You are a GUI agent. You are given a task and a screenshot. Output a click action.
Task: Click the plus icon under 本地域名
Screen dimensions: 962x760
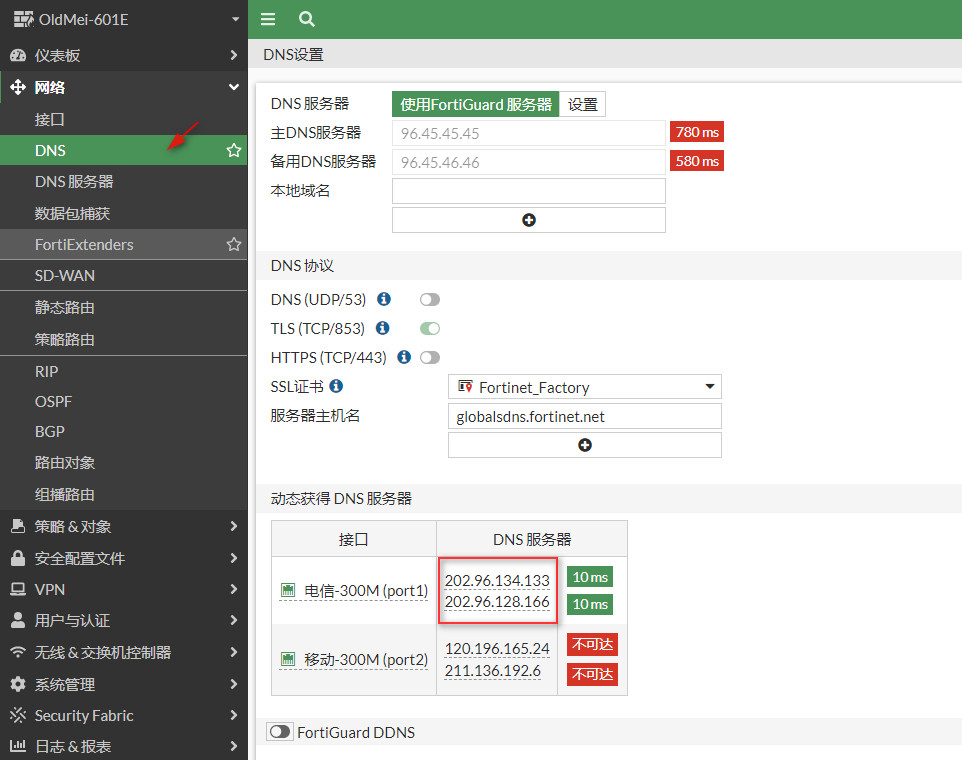coord(529,220)
